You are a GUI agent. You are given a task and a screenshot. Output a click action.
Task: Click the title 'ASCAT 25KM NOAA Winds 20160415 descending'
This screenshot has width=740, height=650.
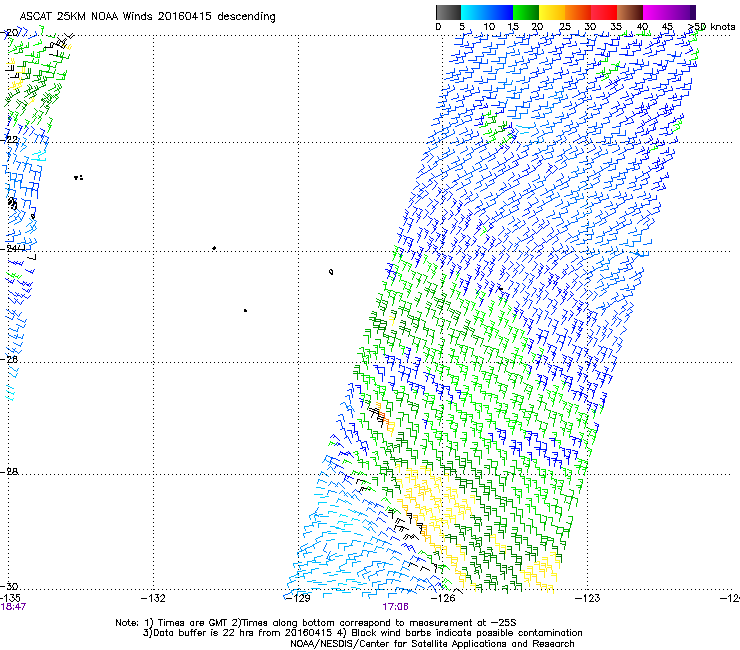click(148, 16)
